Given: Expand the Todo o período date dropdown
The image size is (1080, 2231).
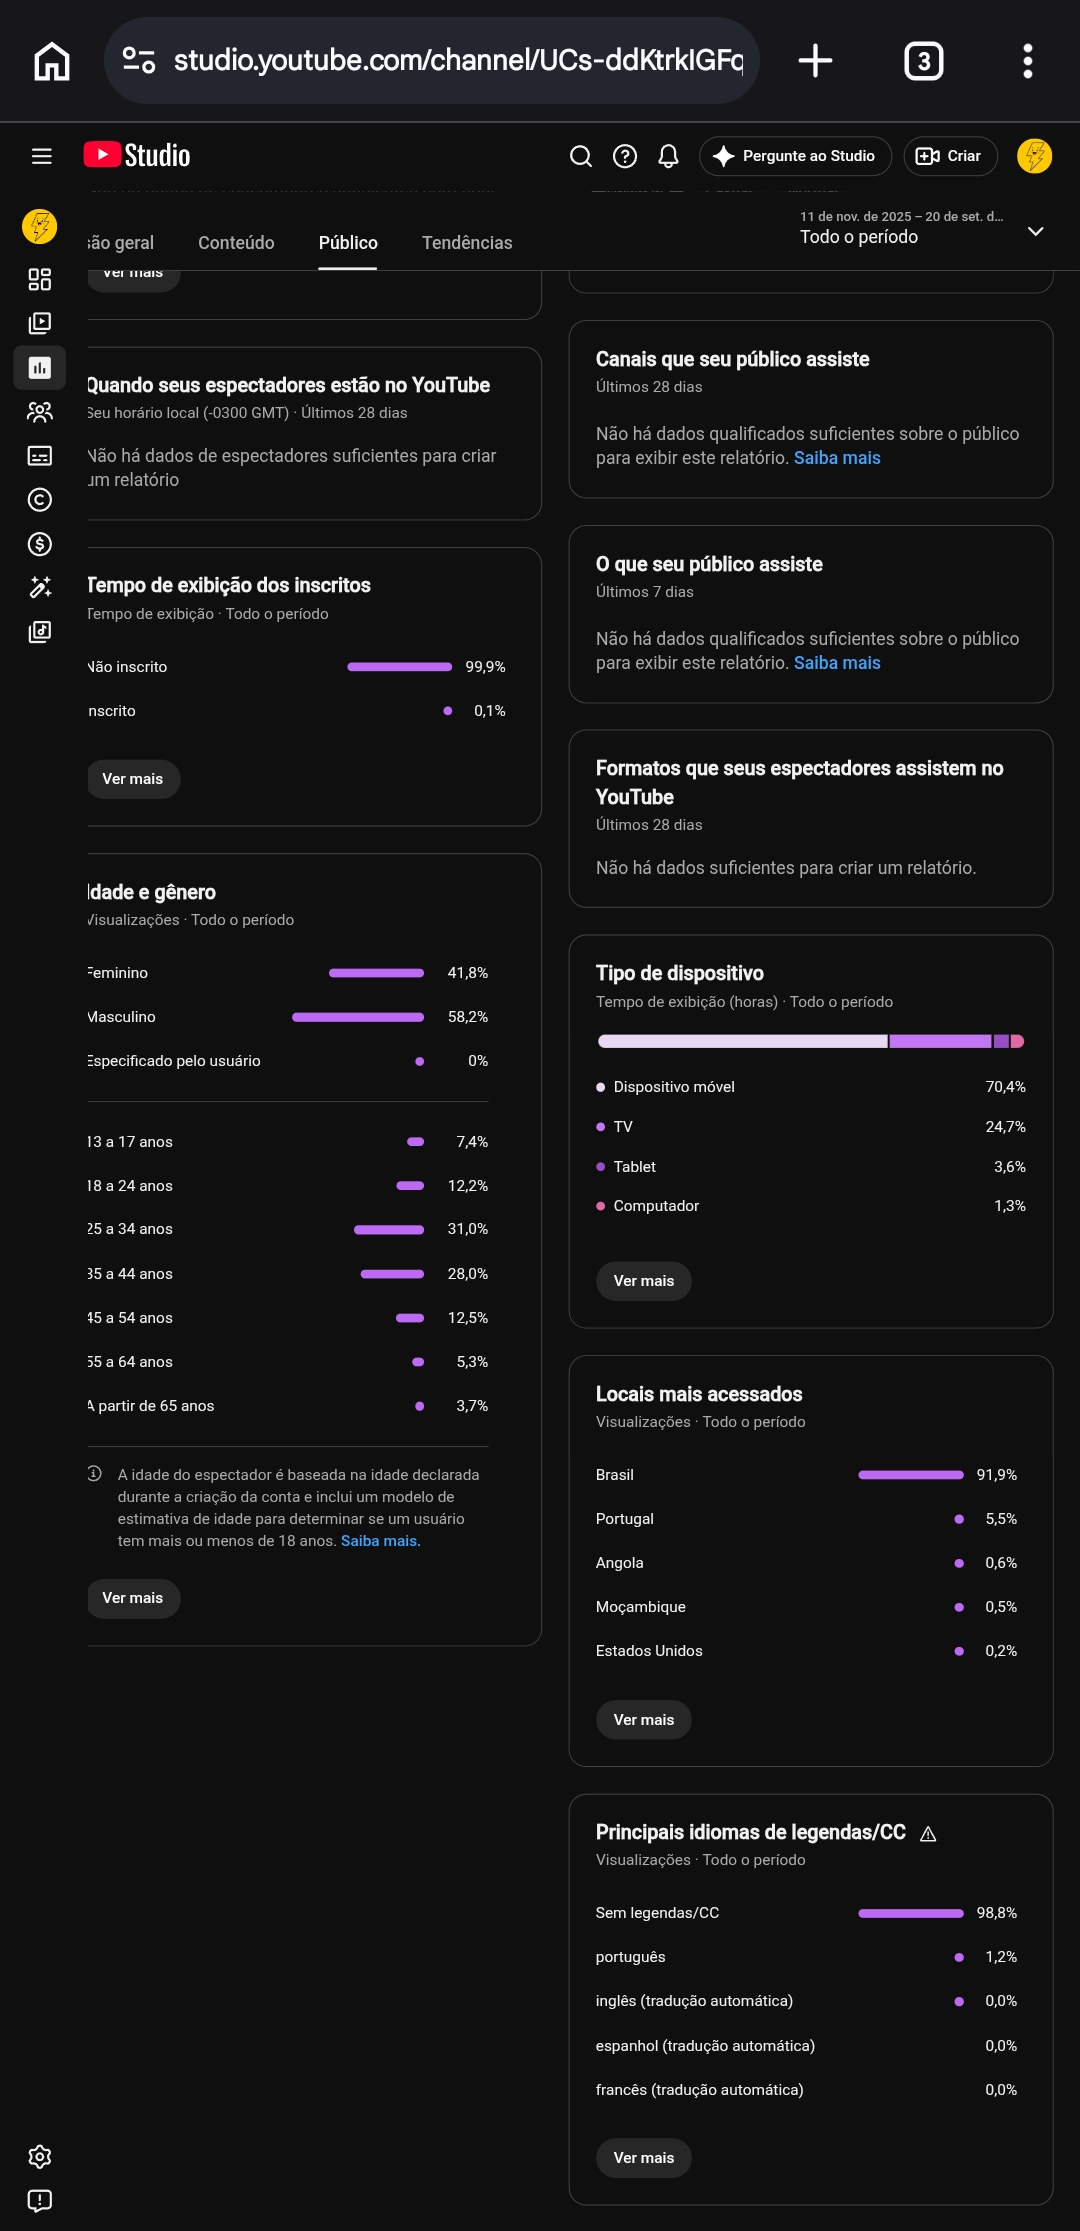Looking at the screenshot, I should tap(922, 230).
